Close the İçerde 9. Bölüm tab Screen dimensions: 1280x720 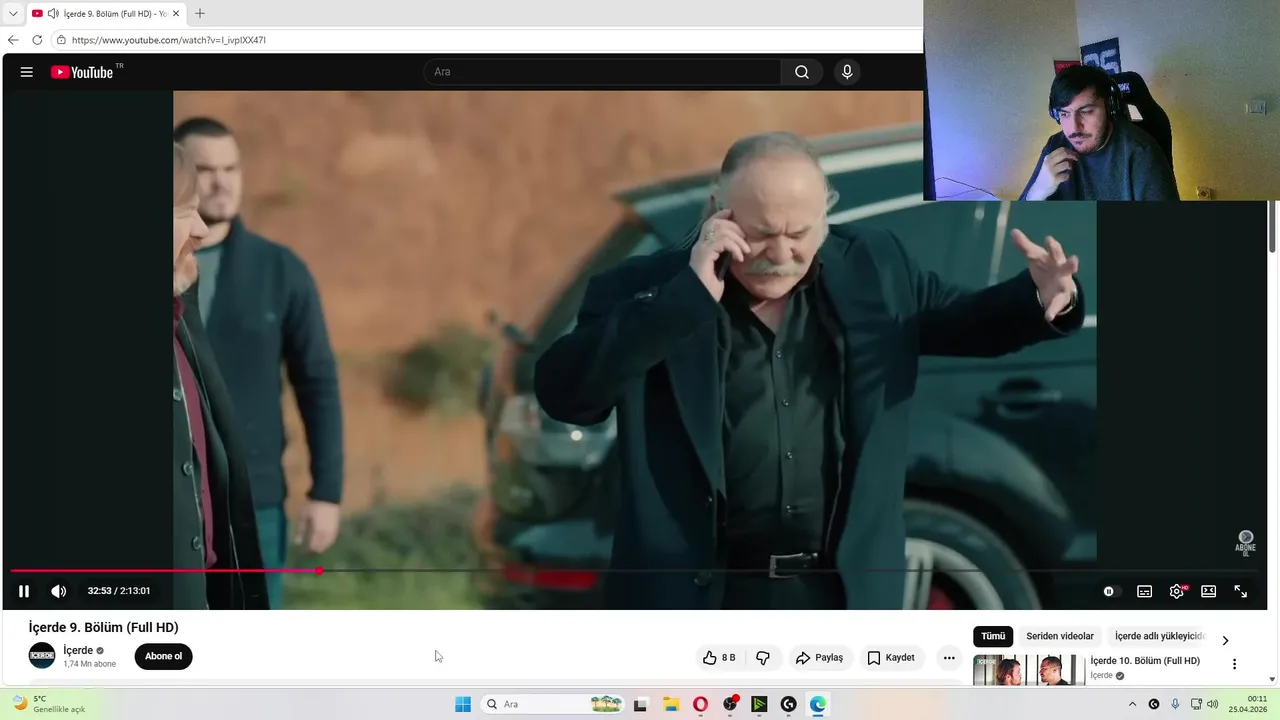(x=176, y=14)
